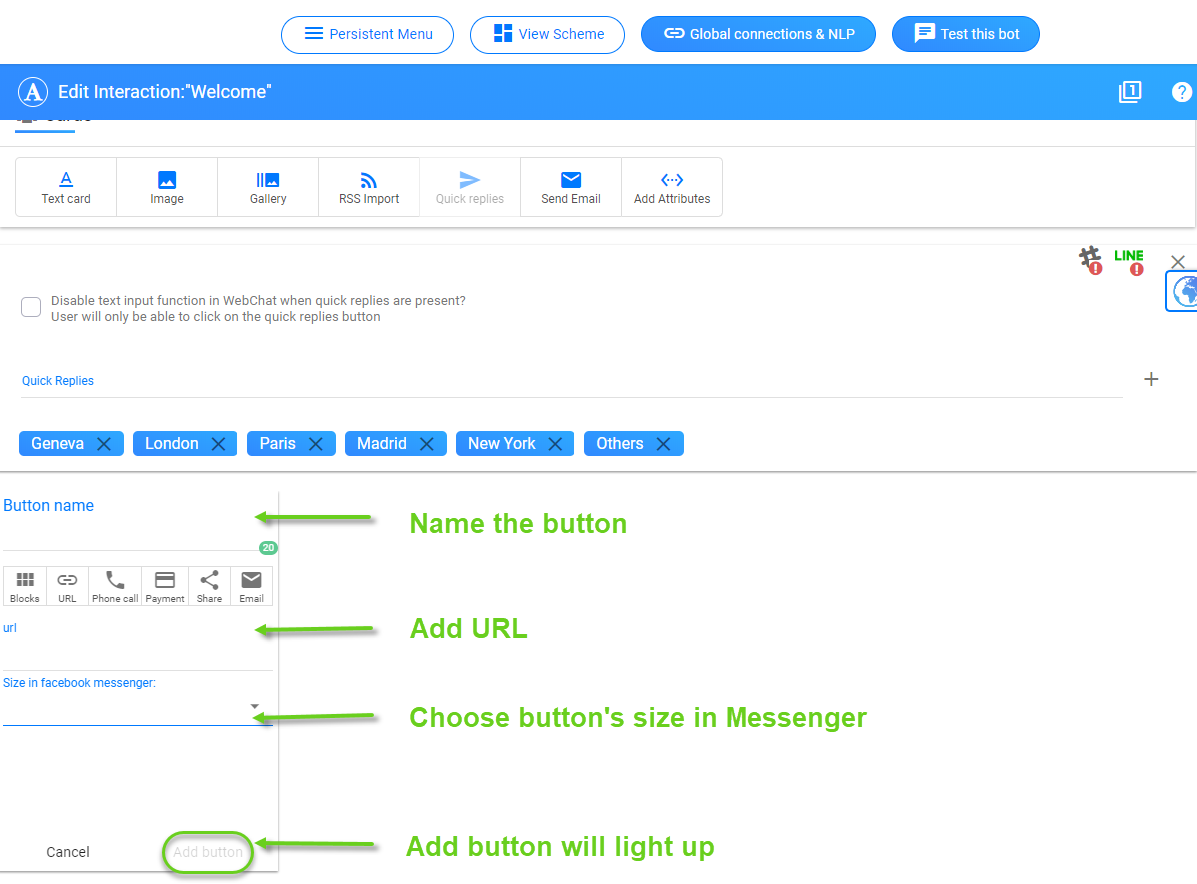
Task: Remove the Madrid quick reply
Action: (x=427, y=443)
